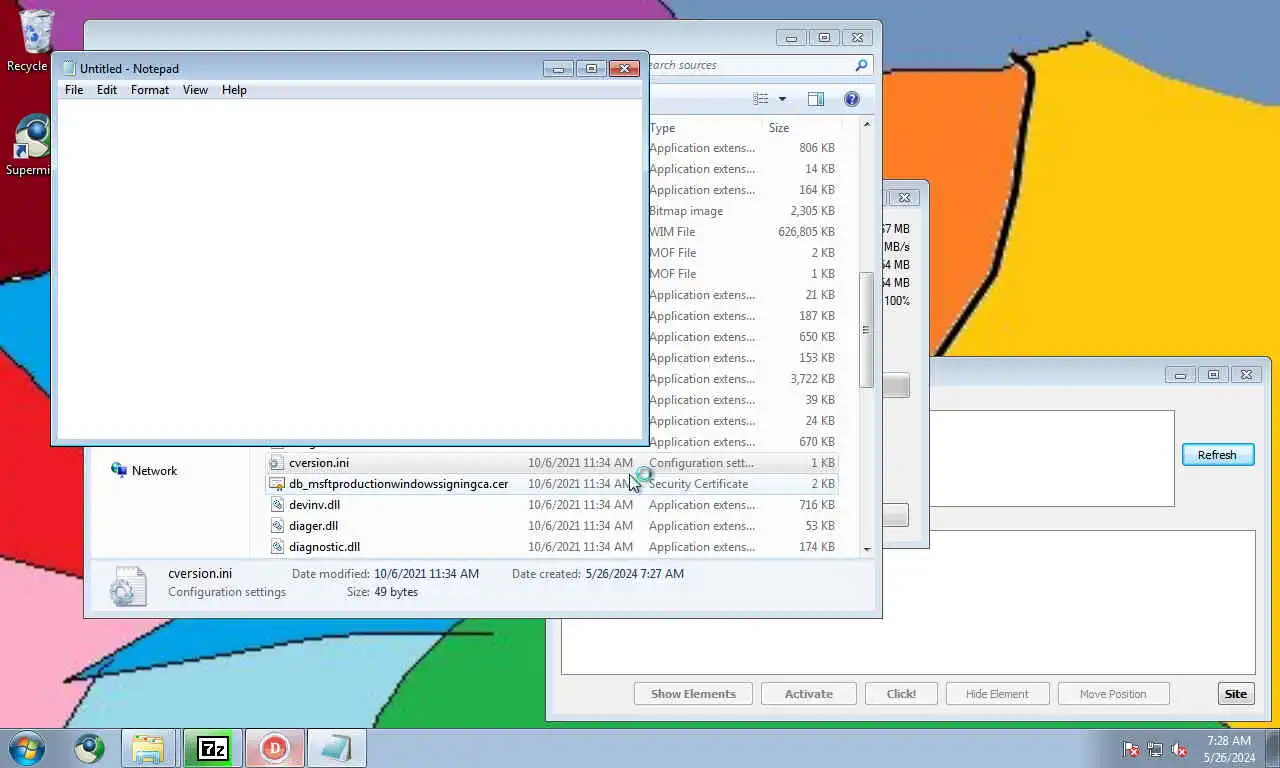
Task: Open the view options dropdown arrow
Action: pyautogui.click(x=782, y=99)
